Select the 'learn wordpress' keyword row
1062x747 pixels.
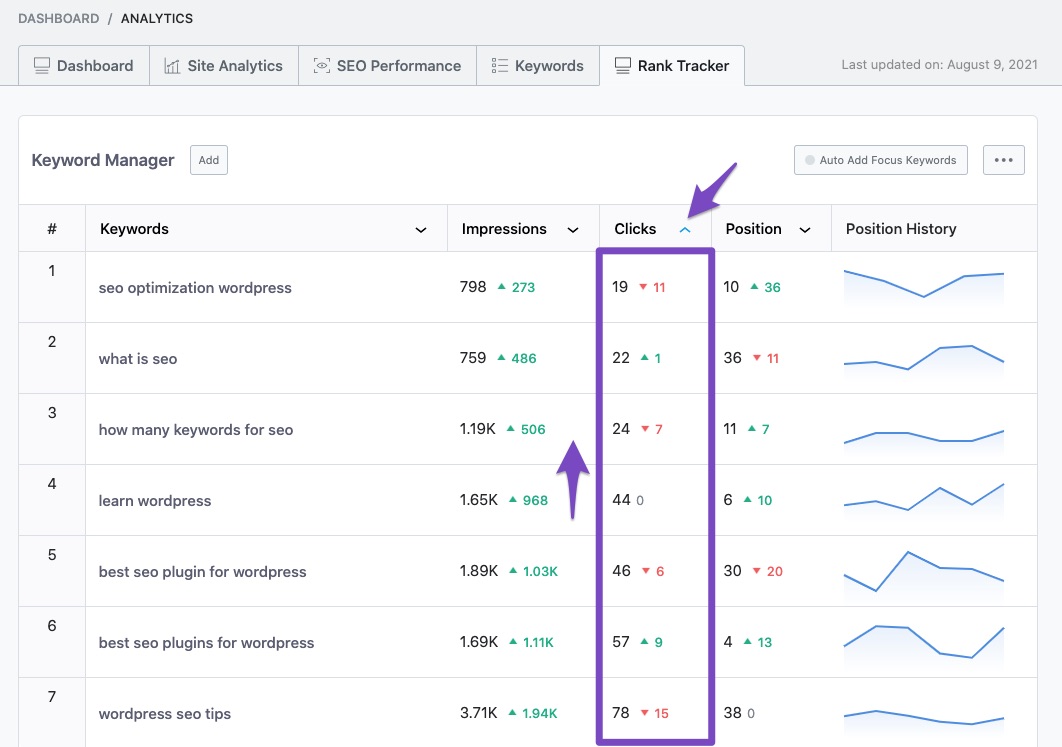pos(155,501)
